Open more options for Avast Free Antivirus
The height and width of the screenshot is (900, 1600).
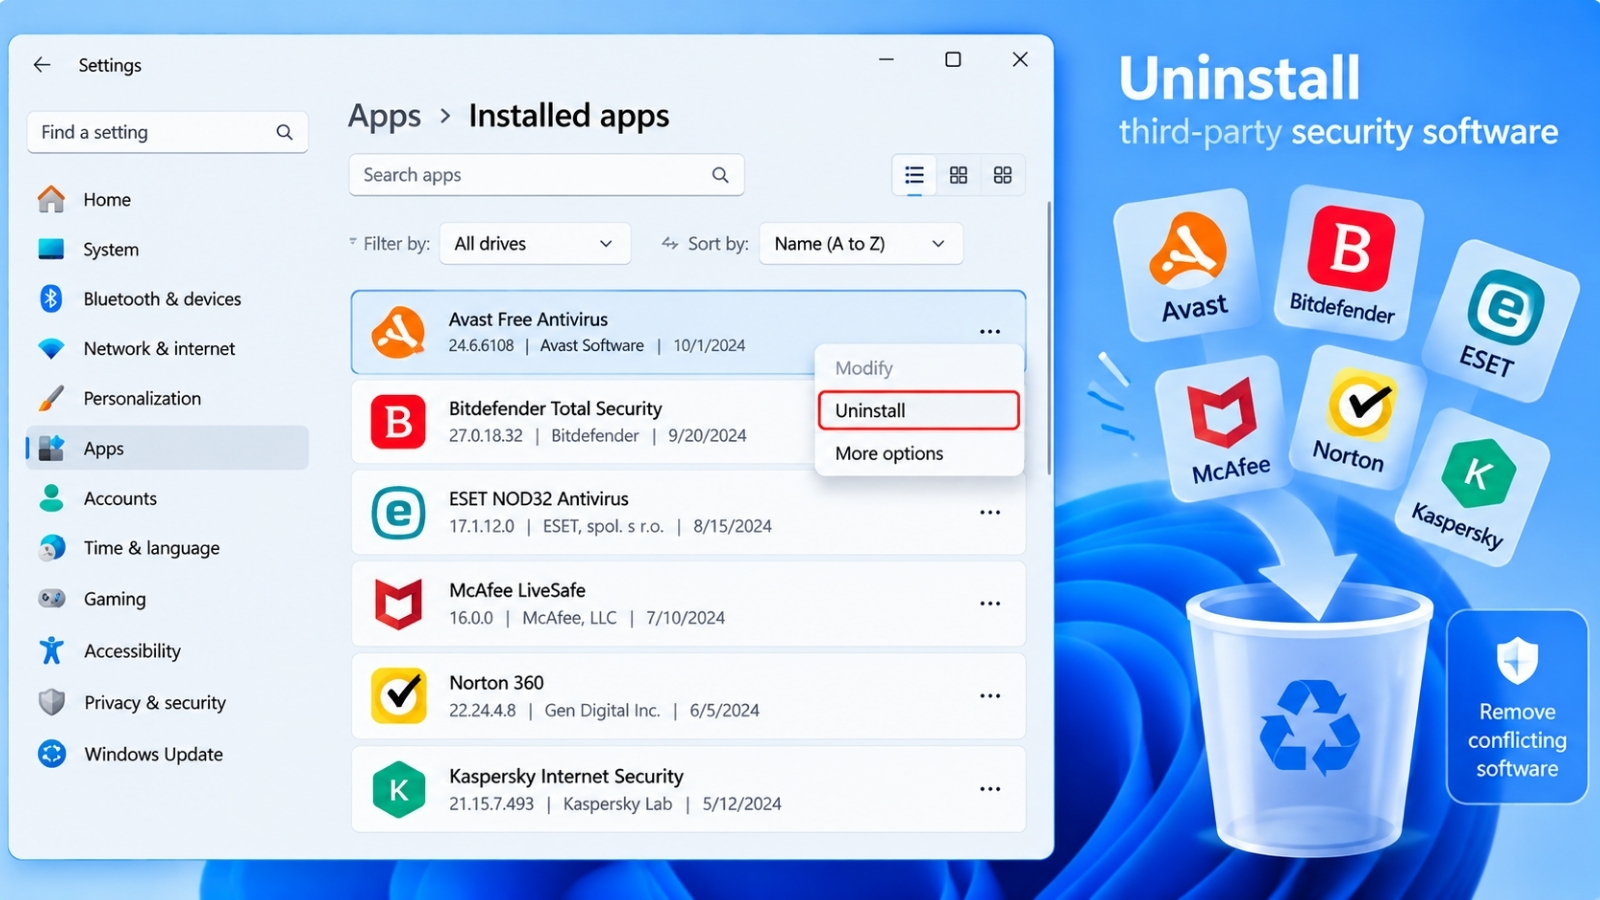point(990,331)
